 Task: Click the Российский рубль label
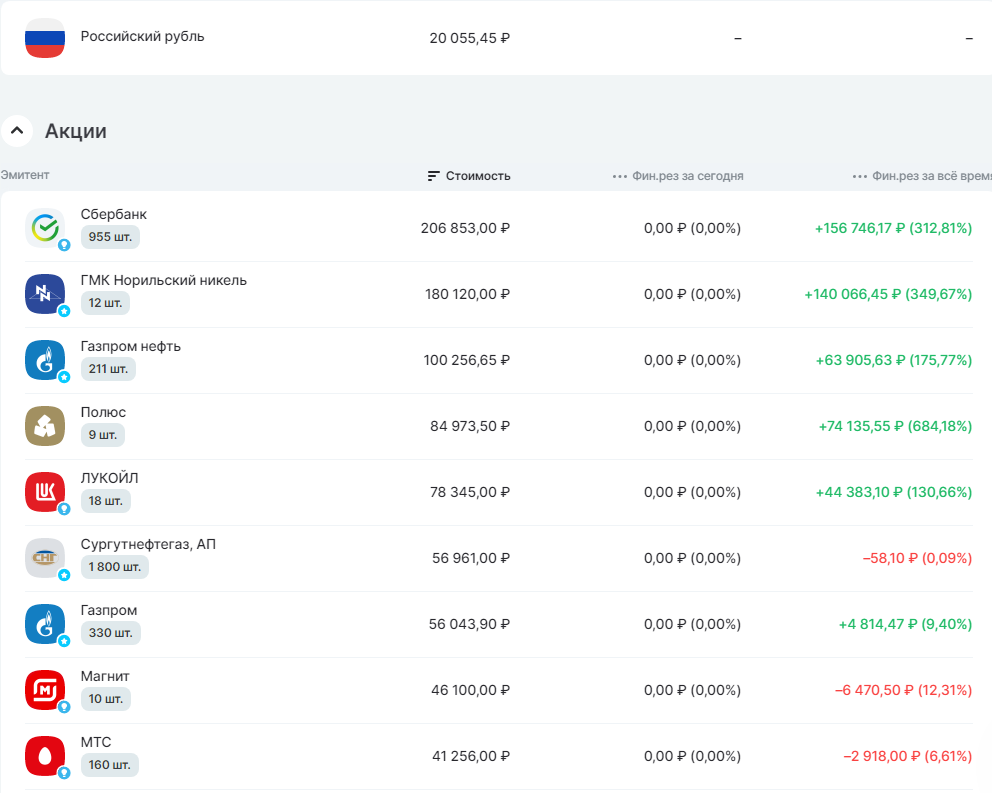[x=142, y=36]
